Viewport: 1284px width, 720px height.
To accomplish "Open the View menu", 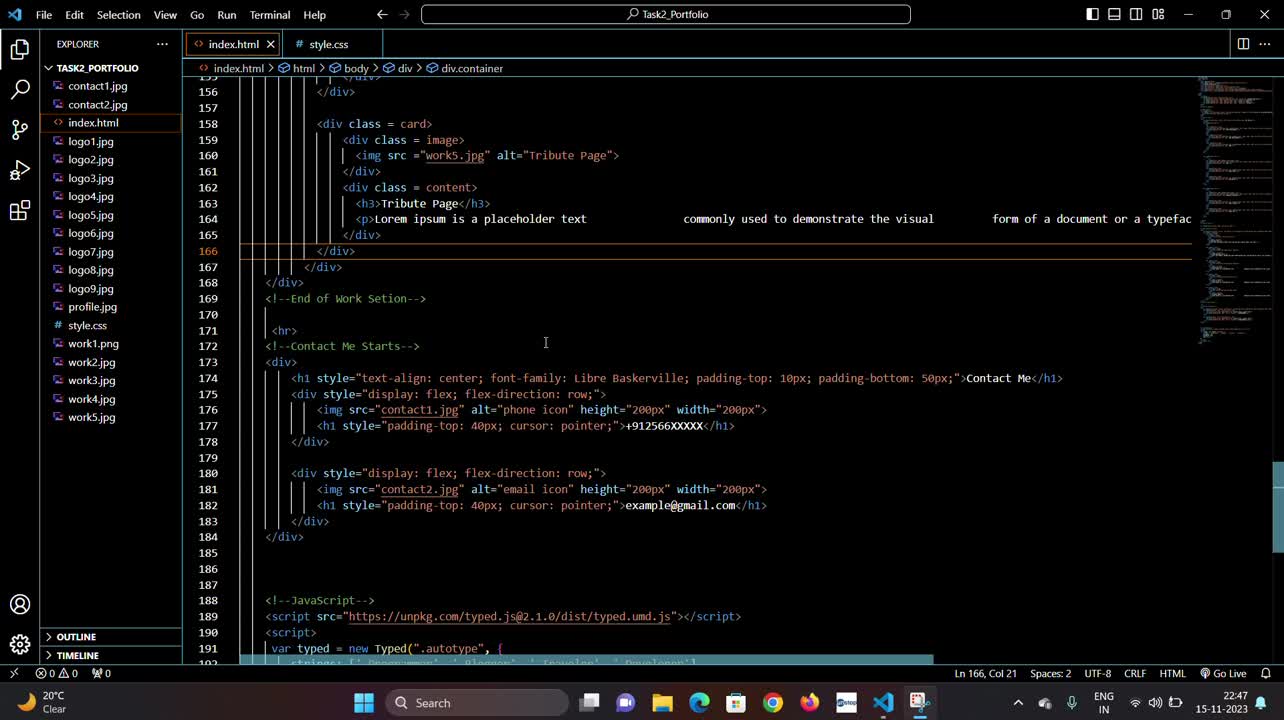I will click(x=165, y=14).
